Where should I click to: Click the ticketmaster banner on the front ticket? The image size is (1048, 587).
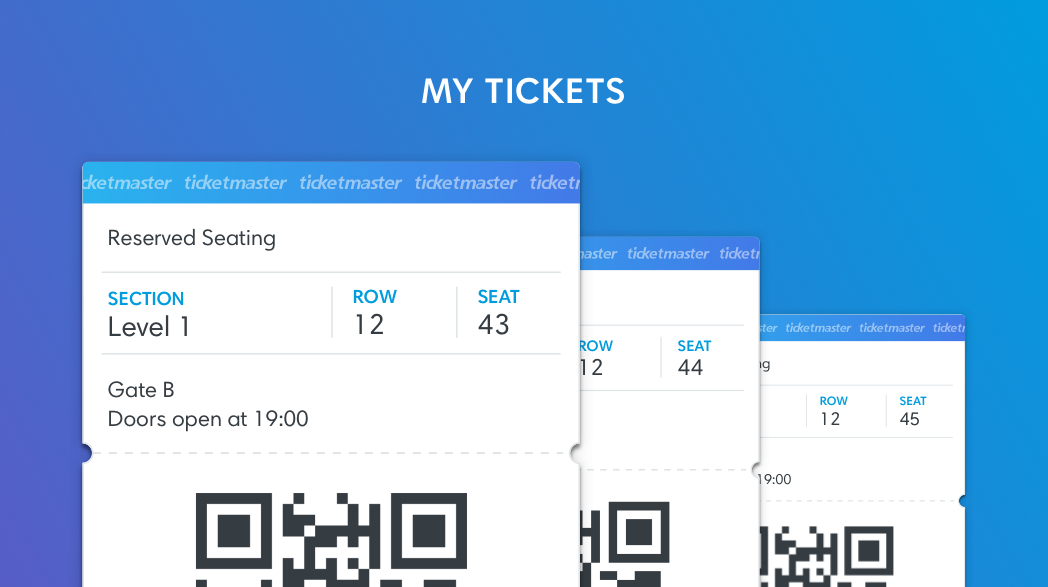coord(330,183)
